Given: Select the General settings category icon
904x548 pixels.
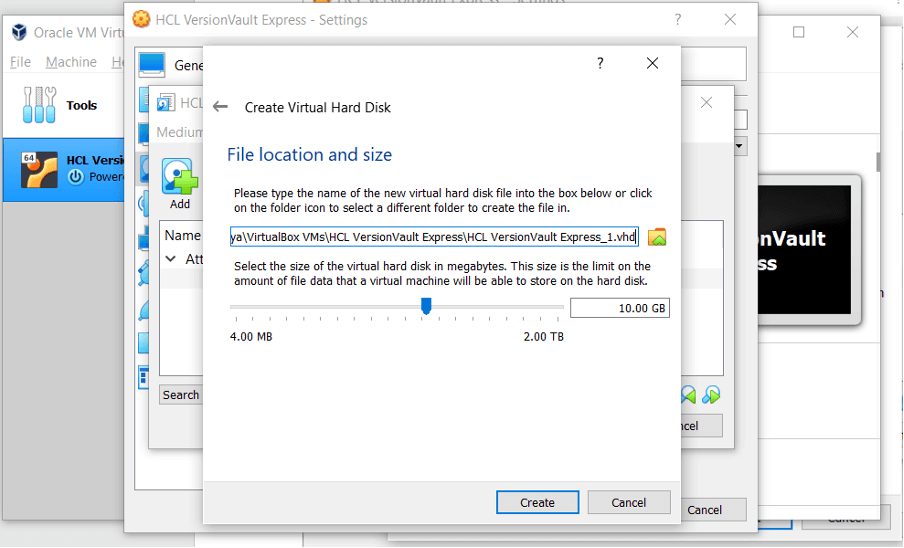Looking at the screenshot, I should tap(152, 65).
